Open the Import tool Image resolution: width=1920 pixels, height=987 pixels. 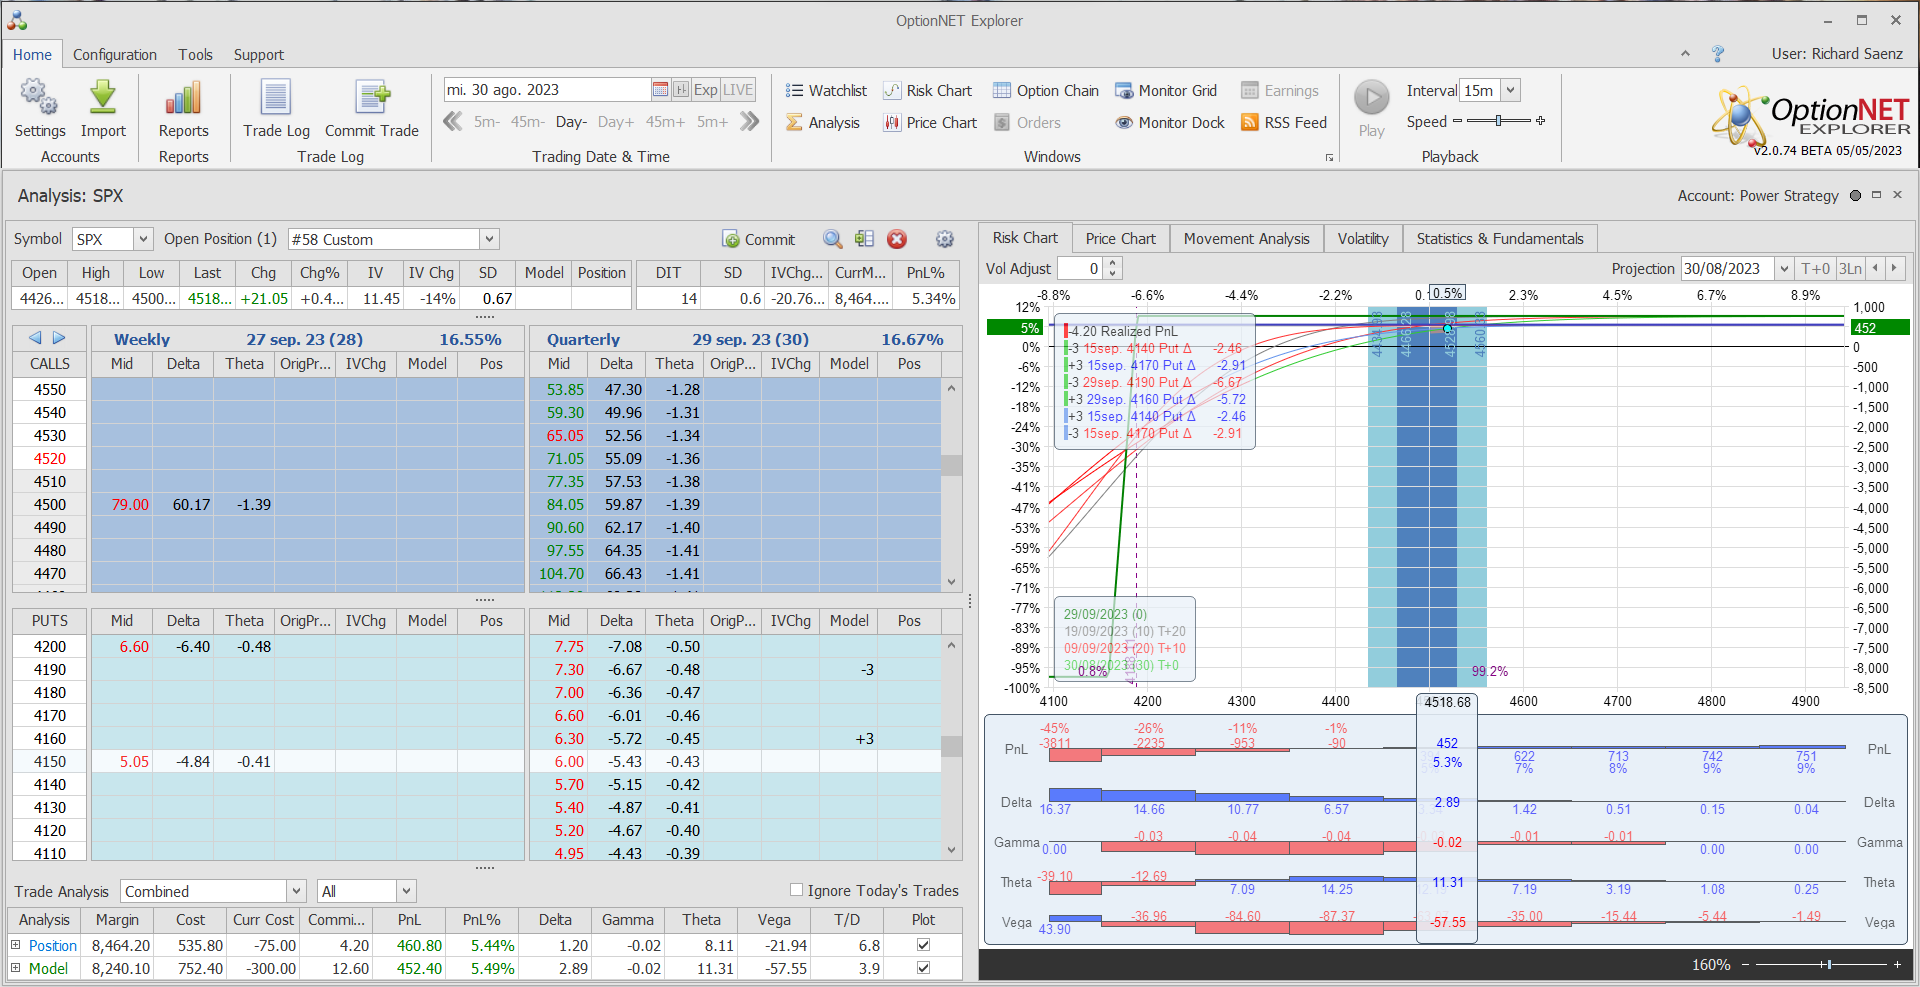pos(103,99)
